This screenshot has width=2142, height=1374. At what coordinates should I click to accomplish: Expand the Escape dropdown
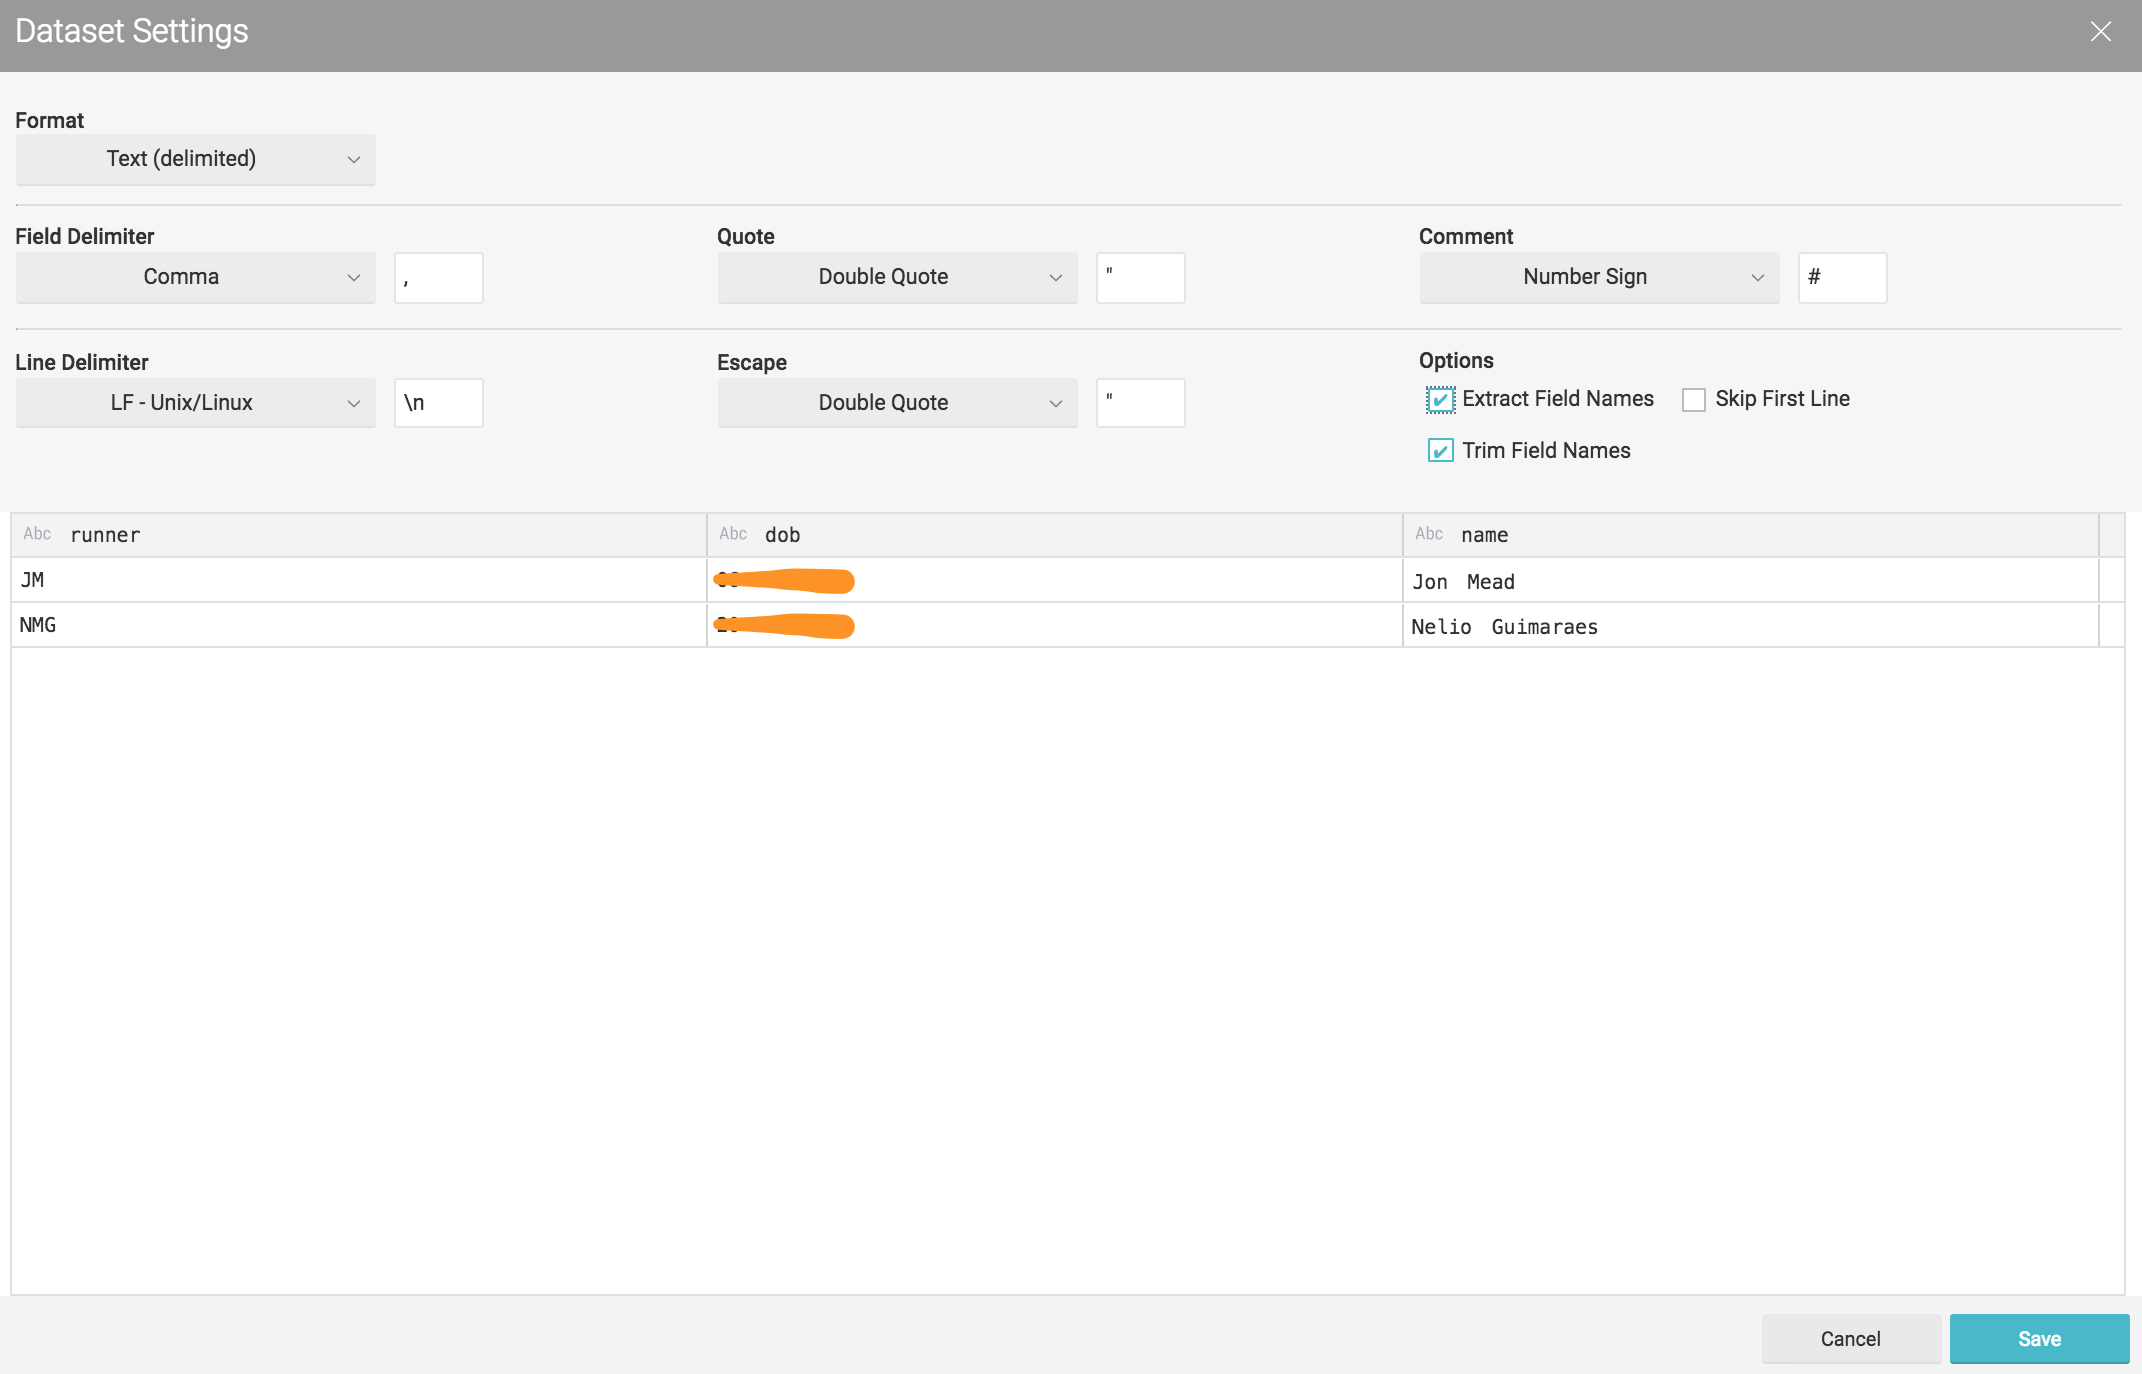(897, 403)
